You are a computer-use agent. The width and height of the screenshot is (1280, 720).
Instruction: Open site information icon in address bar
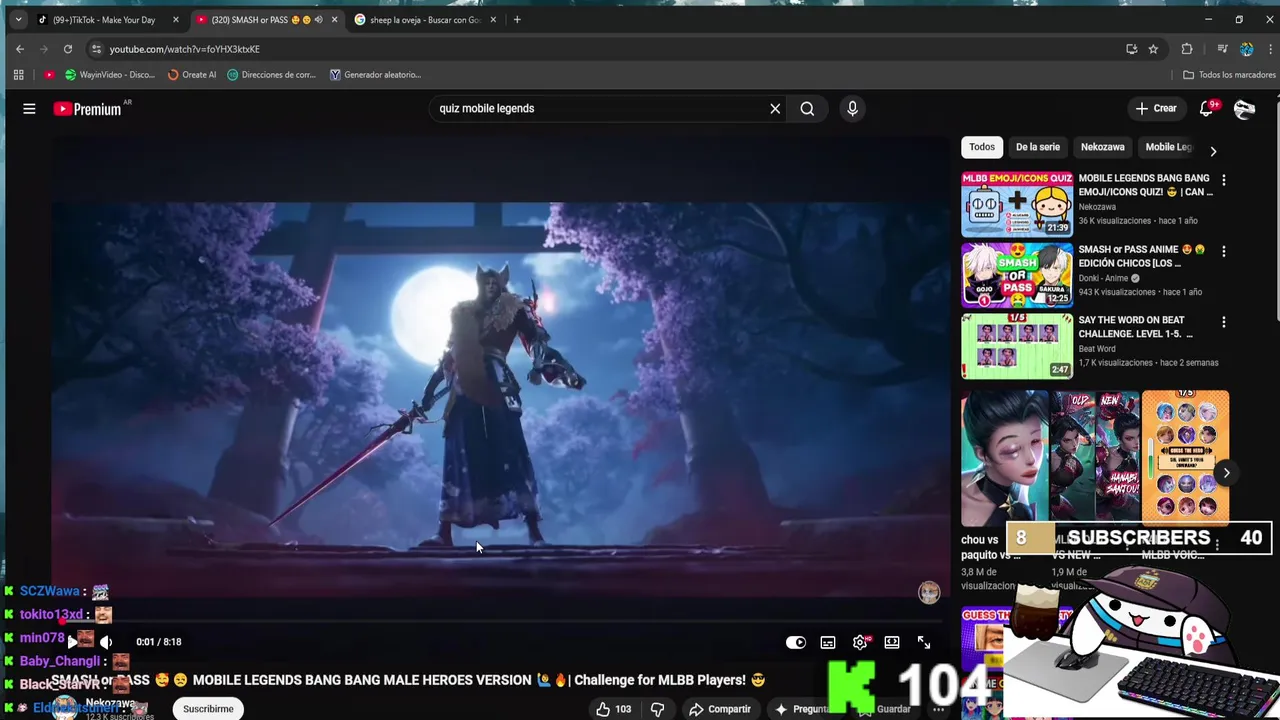(96, 49)
